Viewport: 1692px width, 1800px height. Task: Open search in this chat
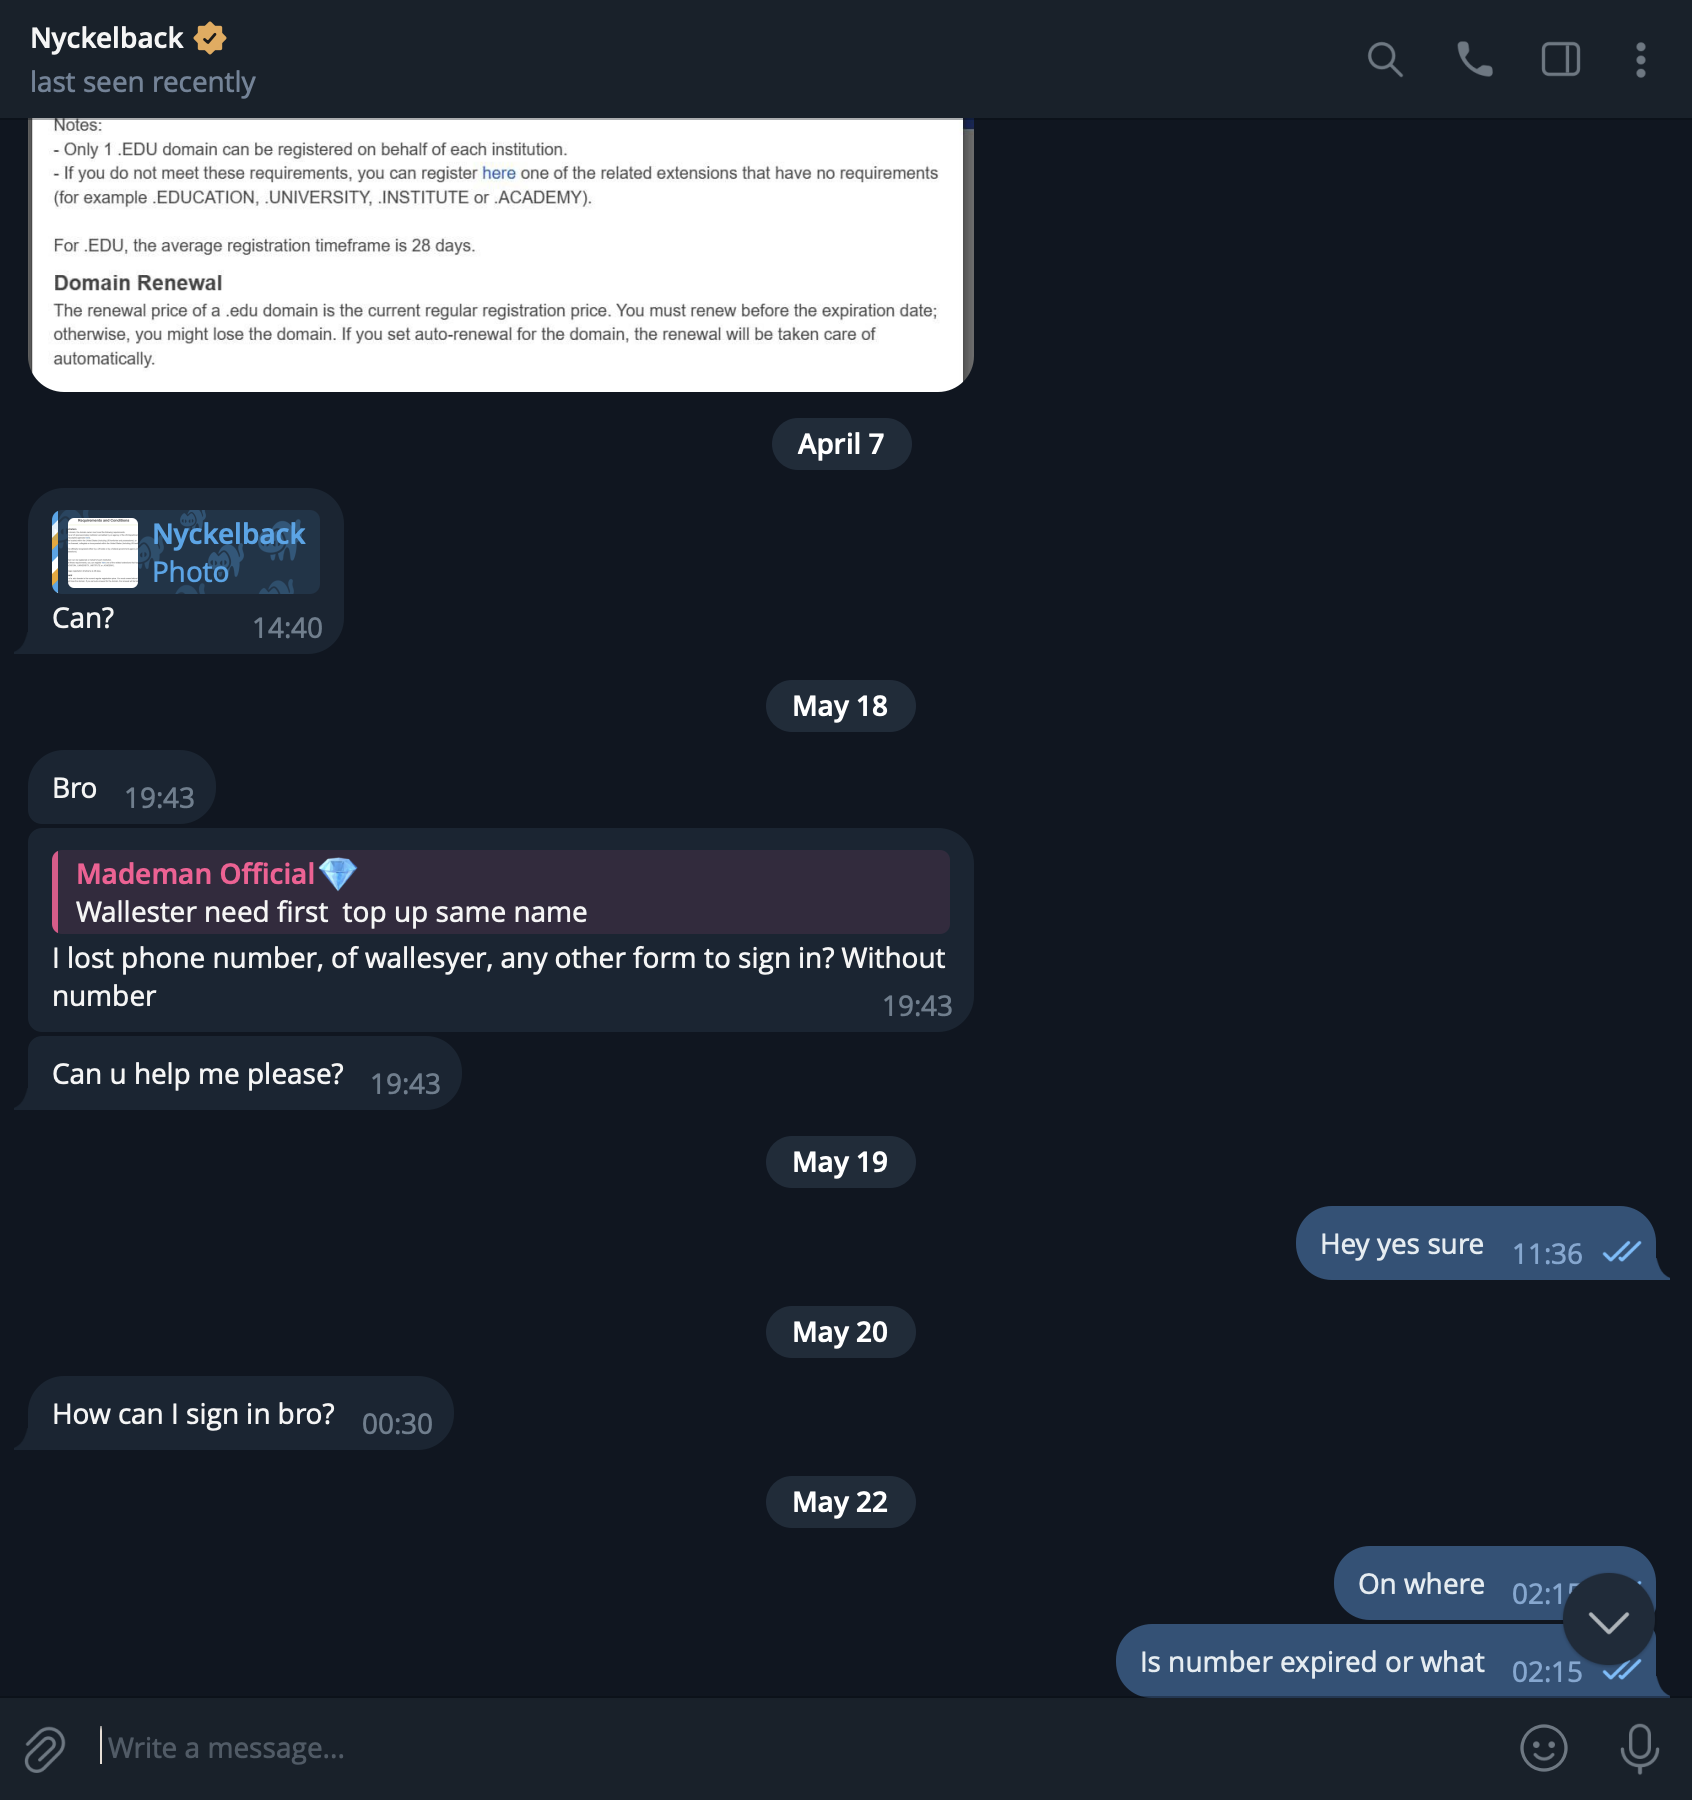(x=1385, y=60)
